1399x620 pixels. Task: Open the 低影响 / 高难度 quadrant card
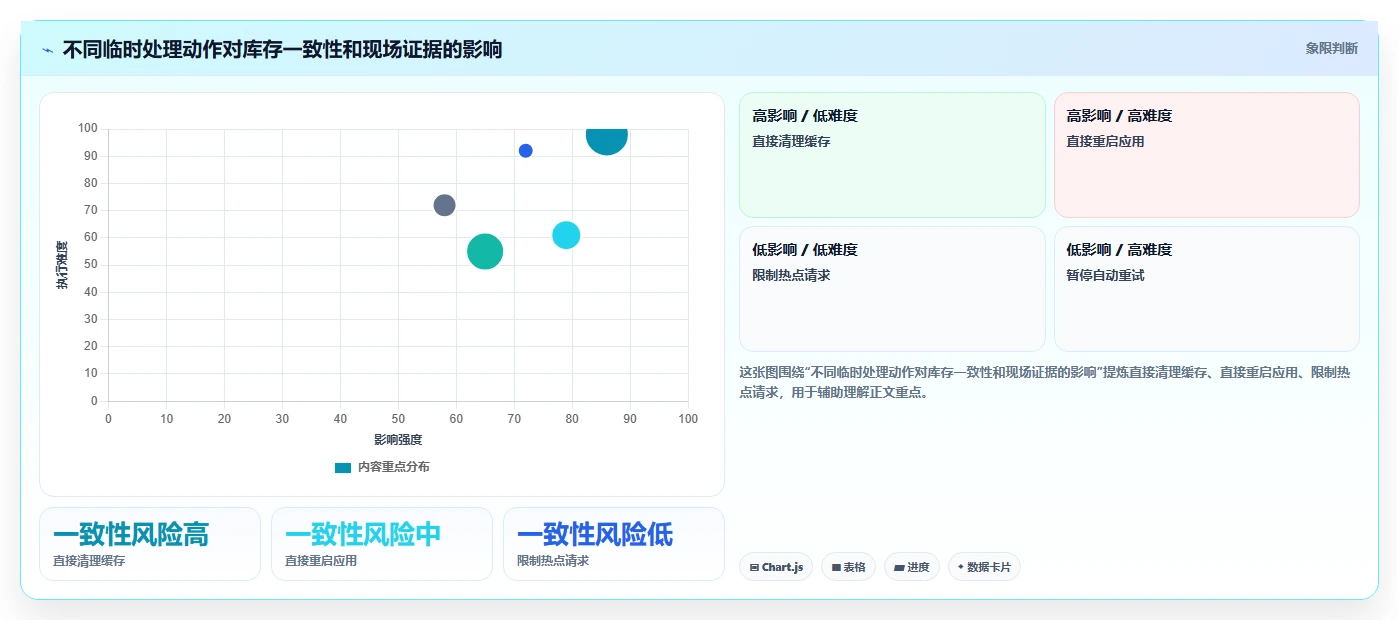point(1207,289)
